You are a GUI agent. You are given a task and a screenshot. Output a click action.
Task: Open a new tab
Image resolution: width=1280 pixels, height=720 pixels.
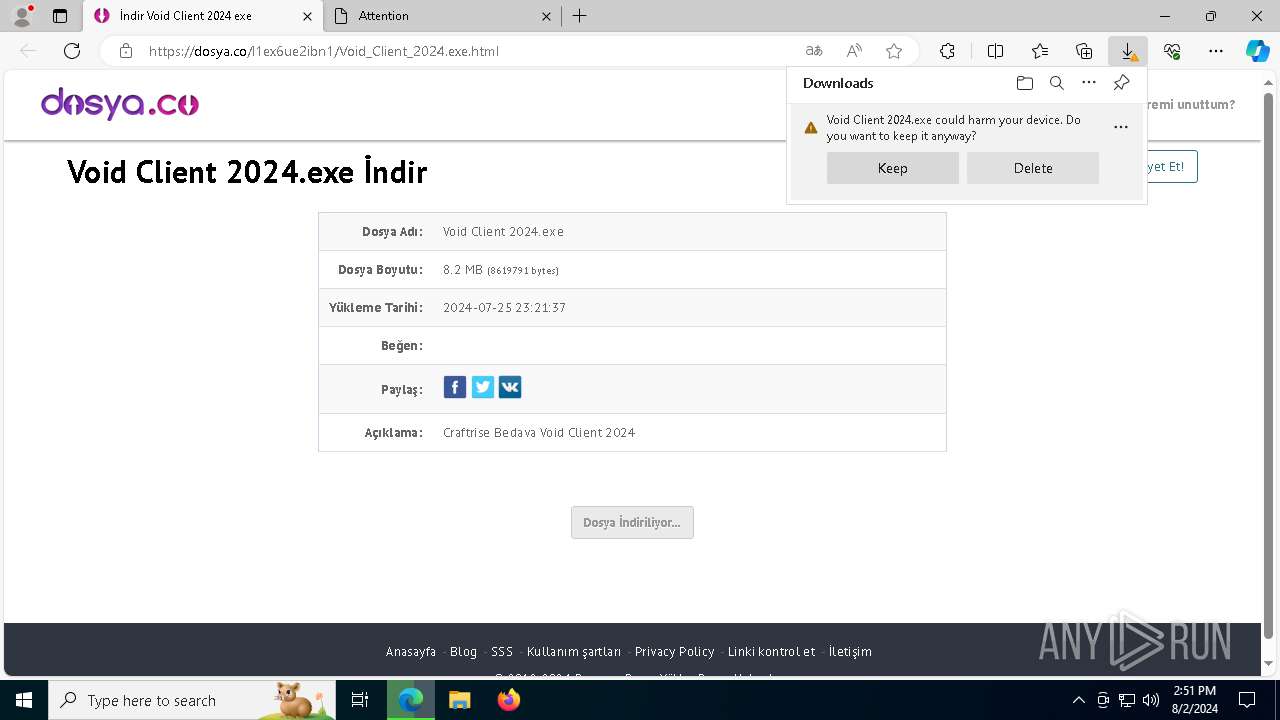point(579,16)
